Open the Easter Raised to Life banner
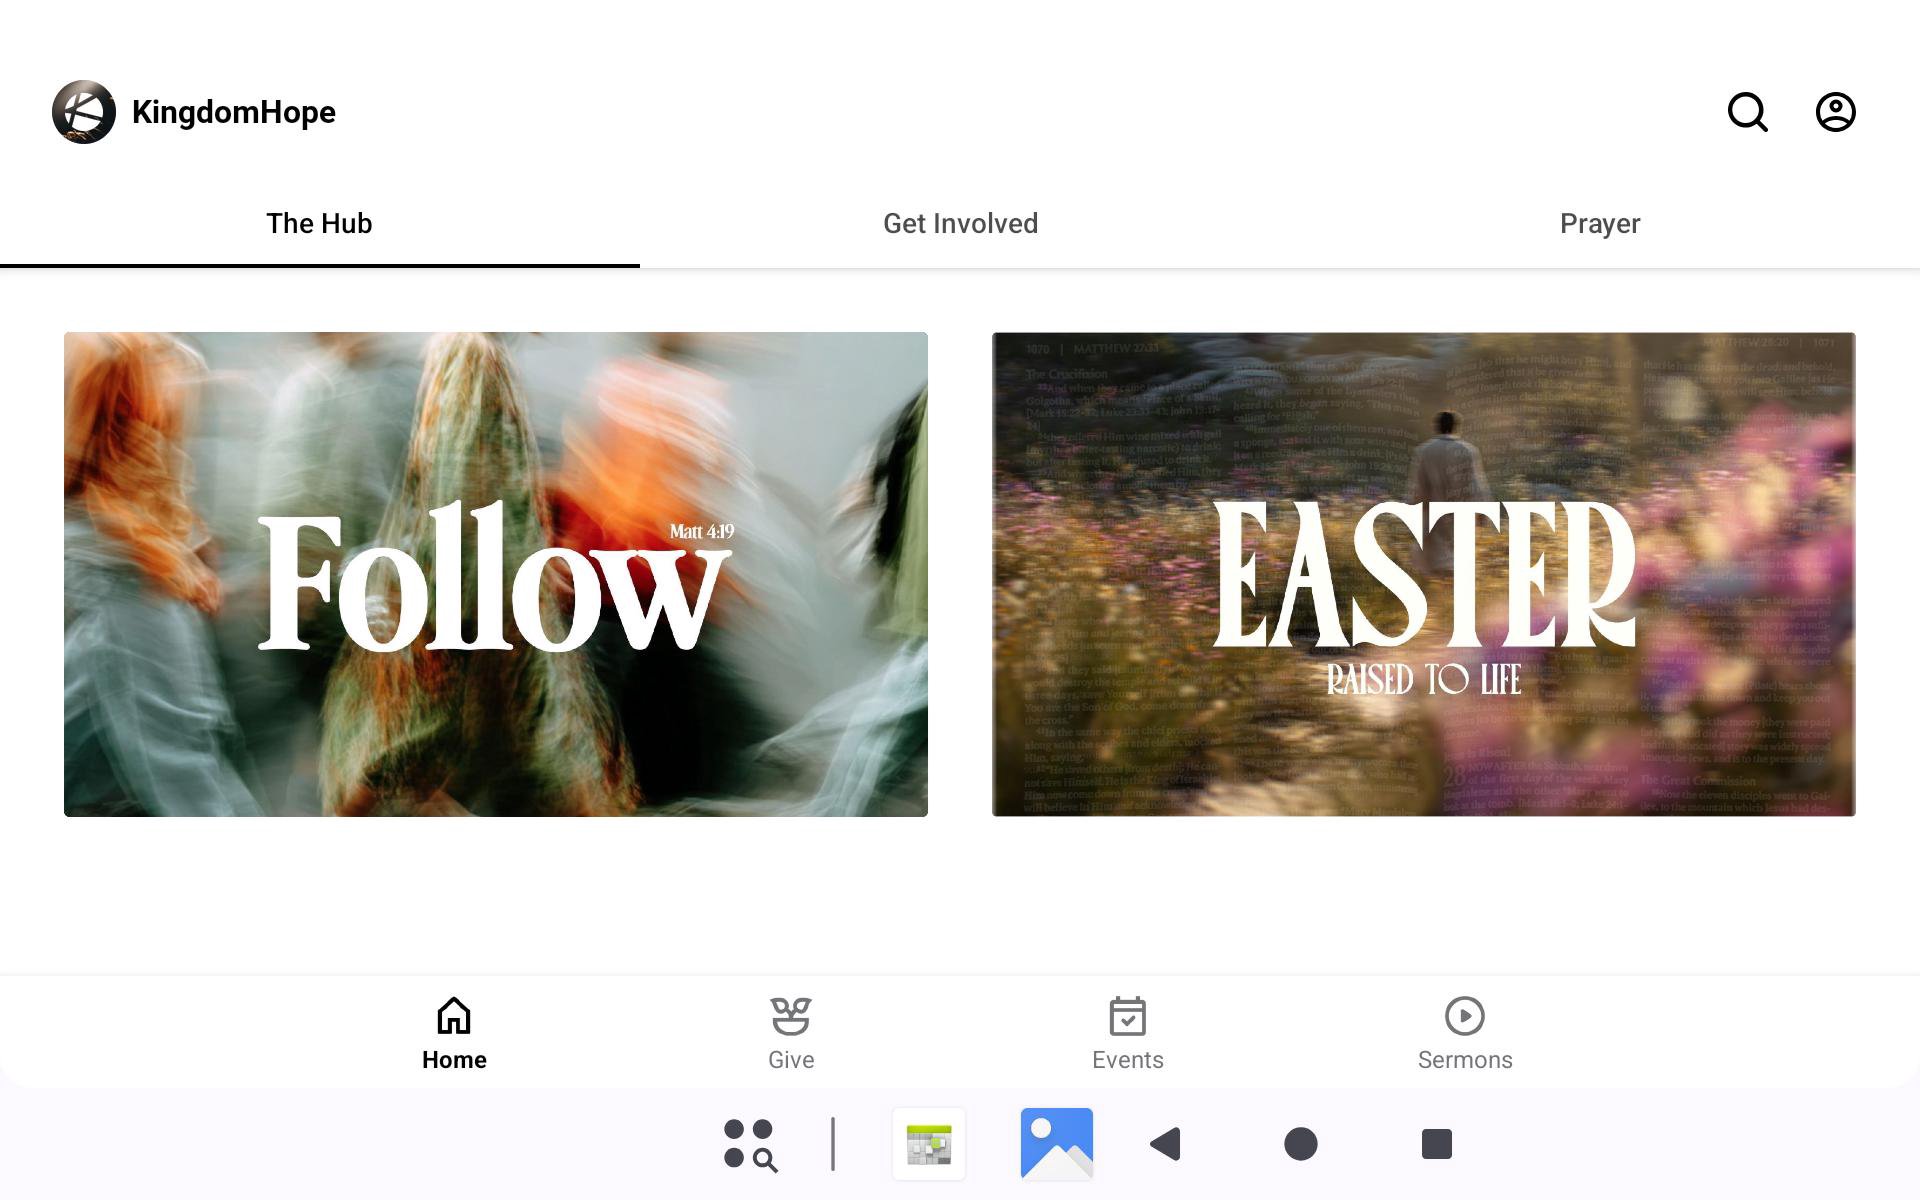1920x1200 pixels. point(1423,574)
